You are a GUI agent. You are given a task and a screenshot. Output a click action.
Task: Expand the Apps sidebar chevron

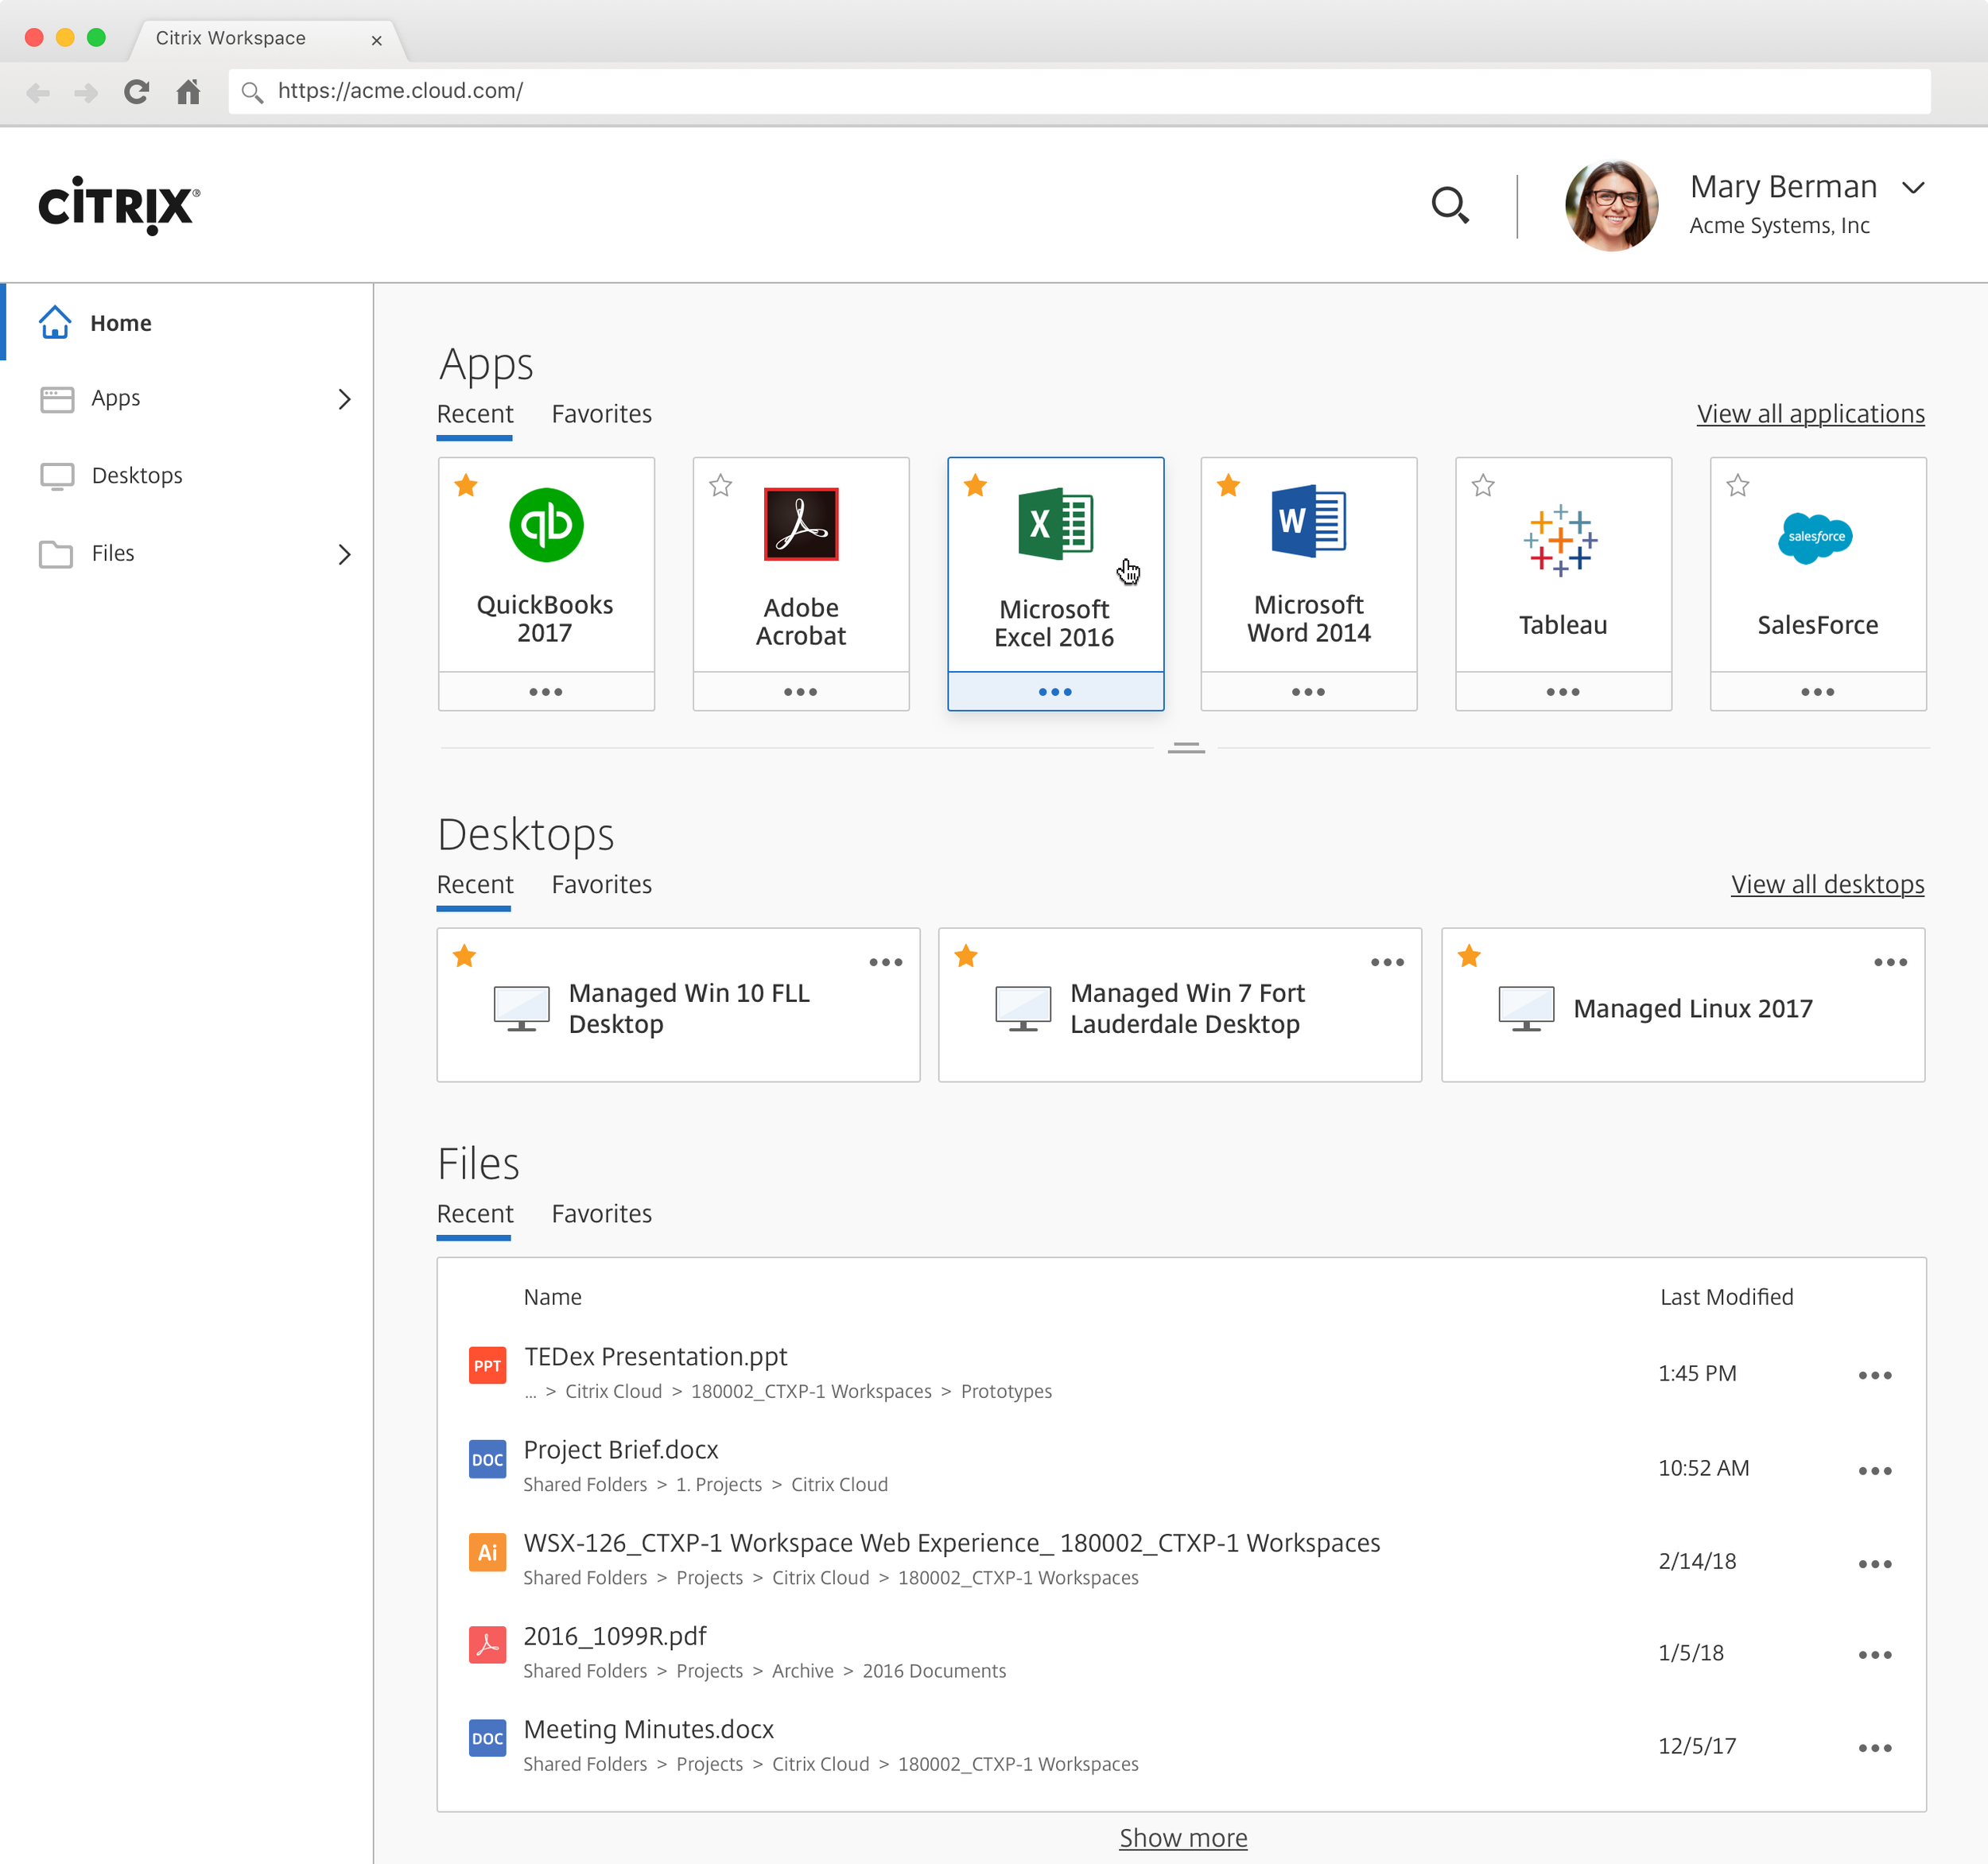[344, 399]
